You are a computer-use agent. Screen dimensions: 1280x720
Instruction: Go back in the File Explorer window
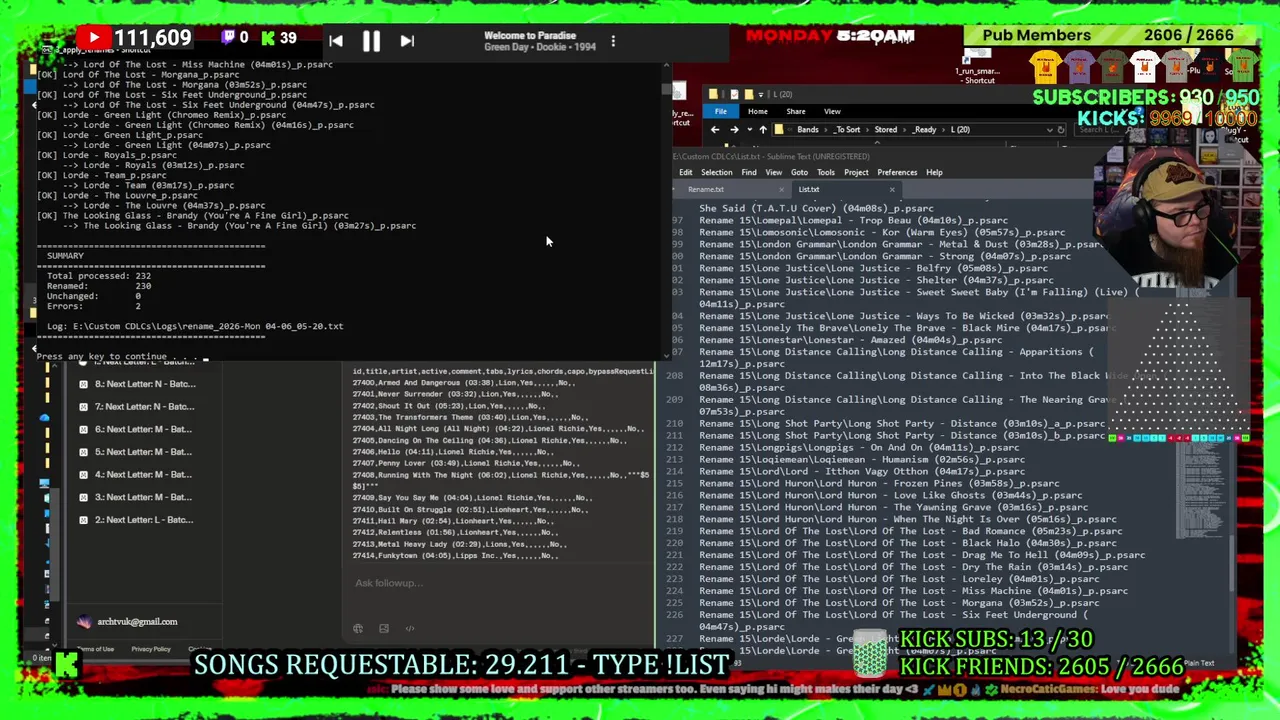[x=714, y=130]
